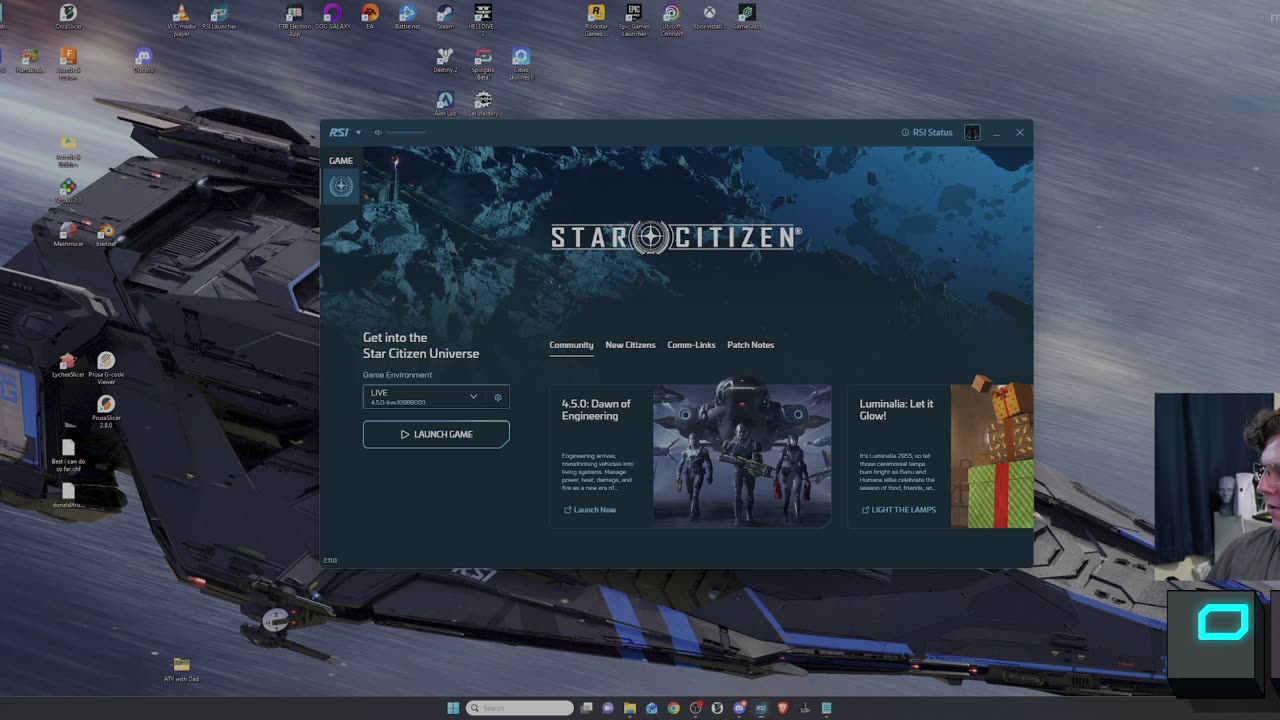Open the OrcaSlicer desktop shortcut
The width and height of the screenshot is (1280, 720).
click(68, 17)
